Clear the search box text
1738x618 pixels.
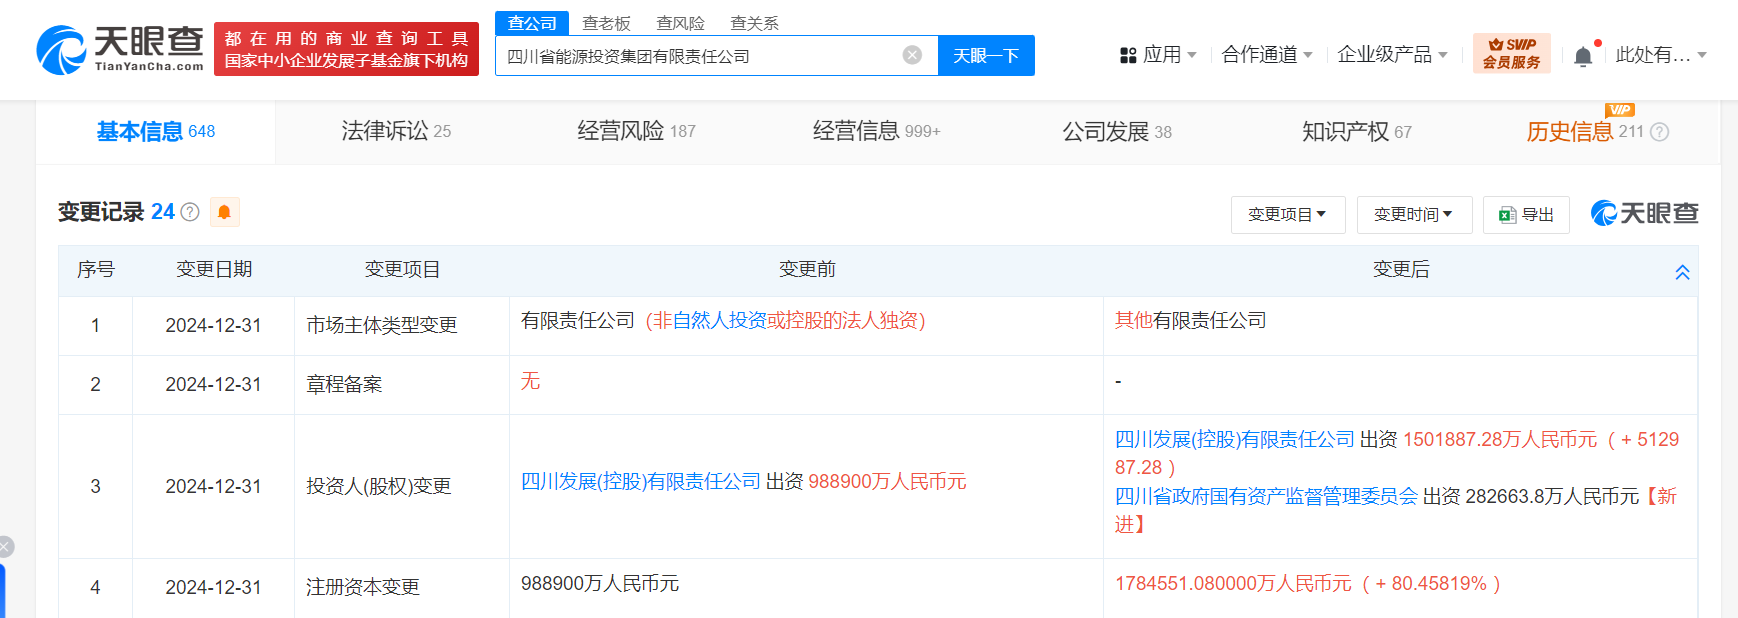click(912, 55)
